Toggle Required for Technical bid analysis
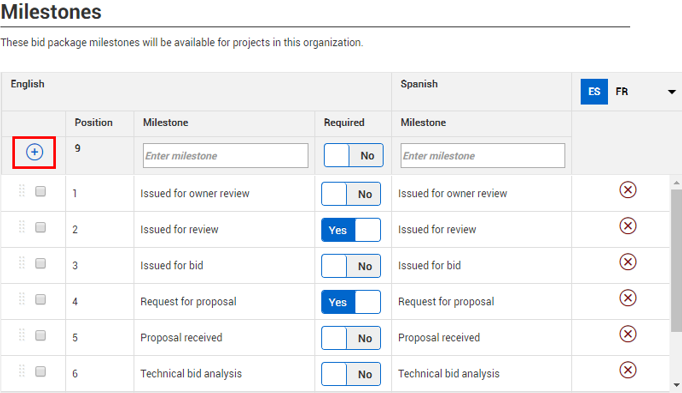 click(351, 374)
